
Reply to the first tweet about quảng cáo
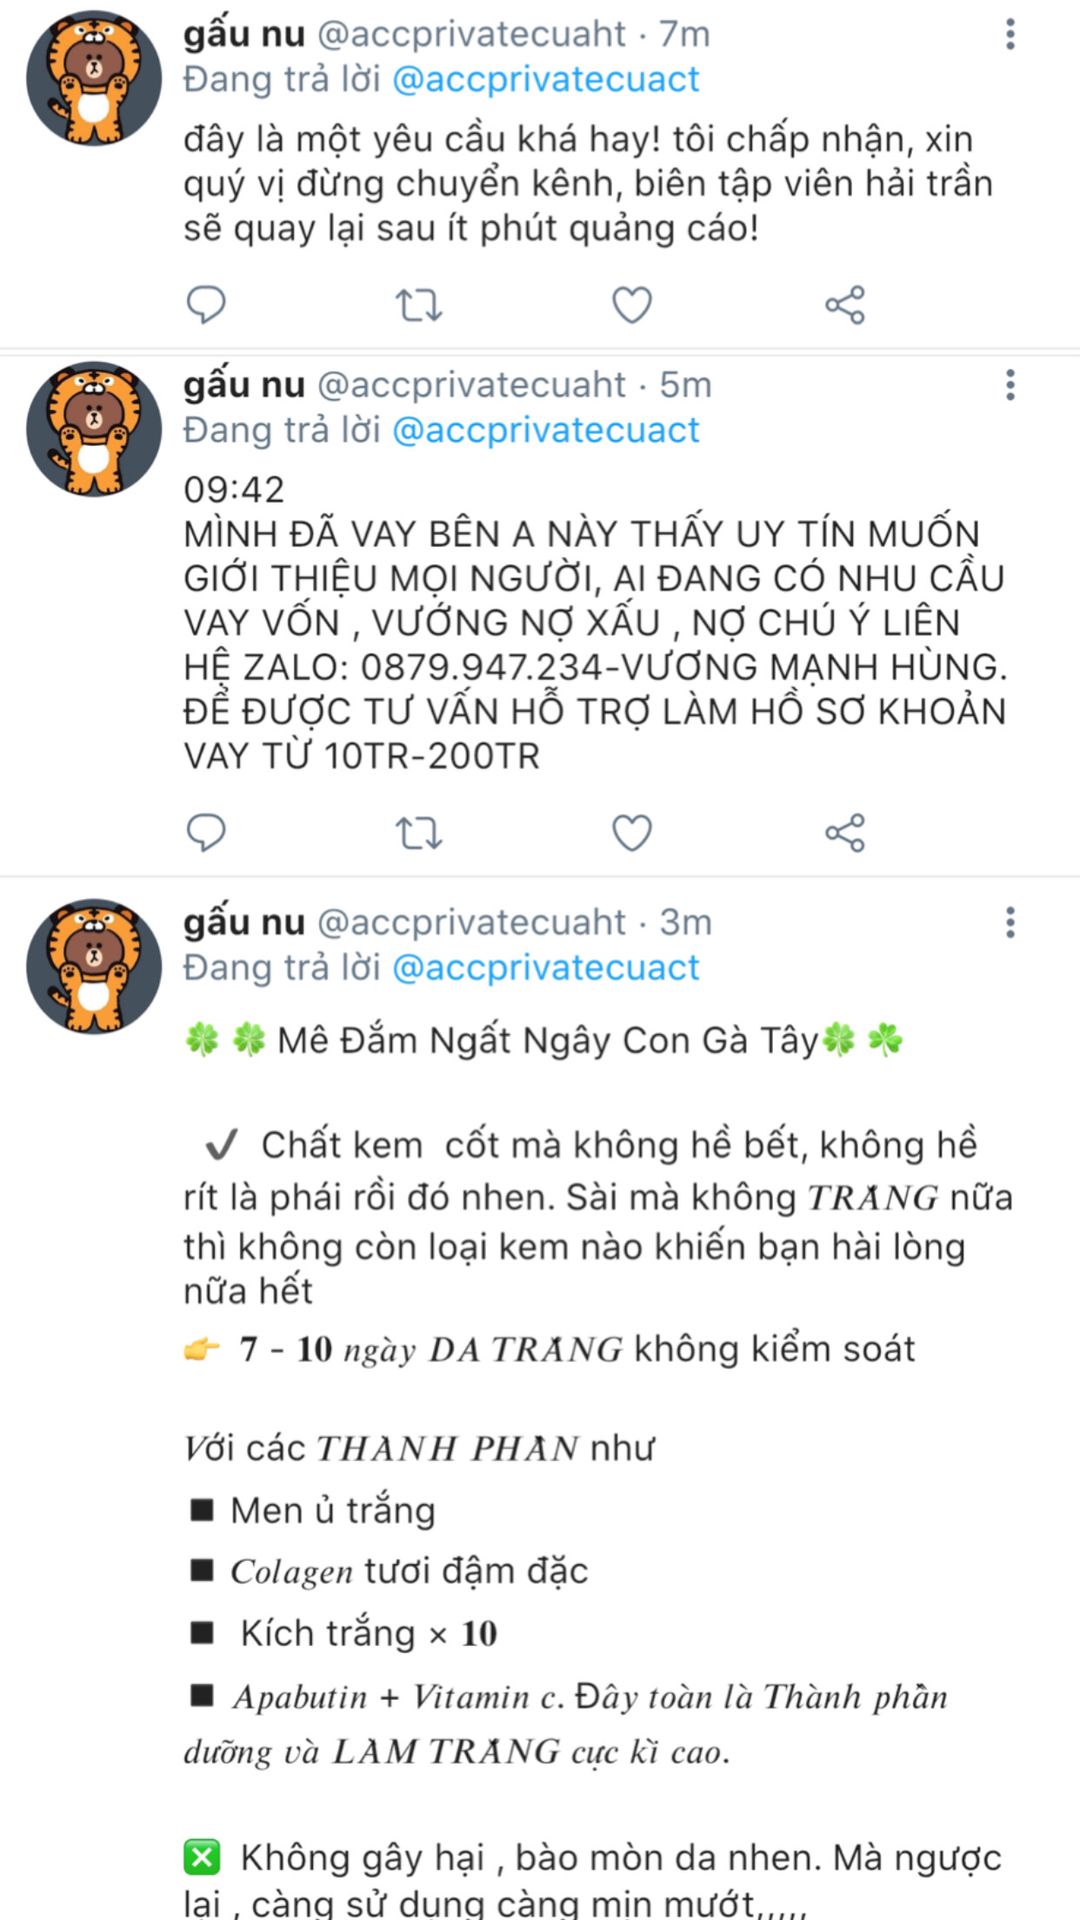[207, 304]
